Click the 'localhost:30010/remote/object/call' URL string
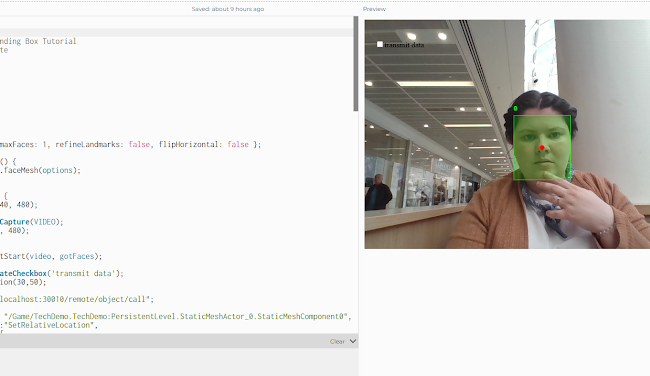The image size is (650, 376). [x=75, y=299]
